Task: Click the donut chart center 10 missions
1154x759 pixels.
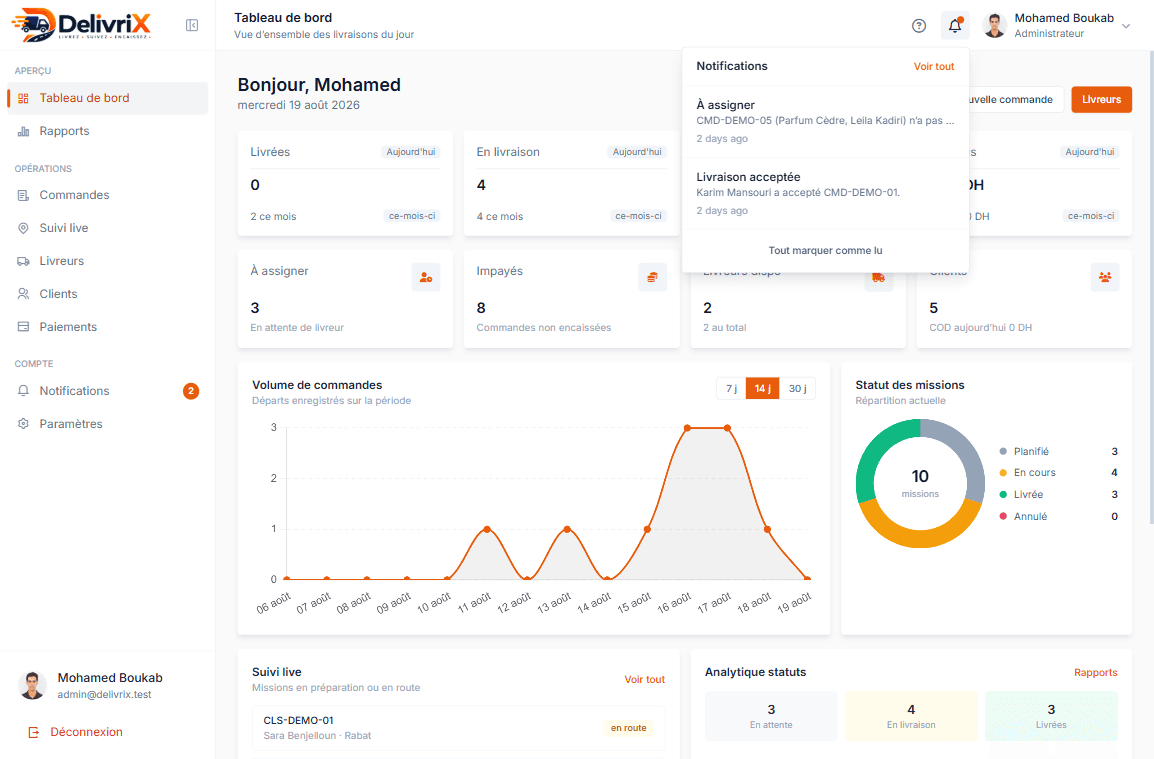Action: point(920,483)
